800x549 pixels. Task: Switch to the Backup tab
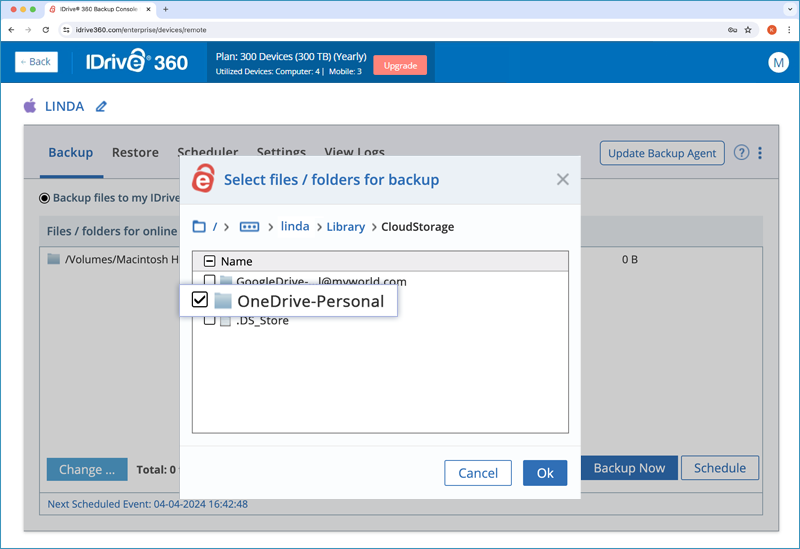click(71, 153)
